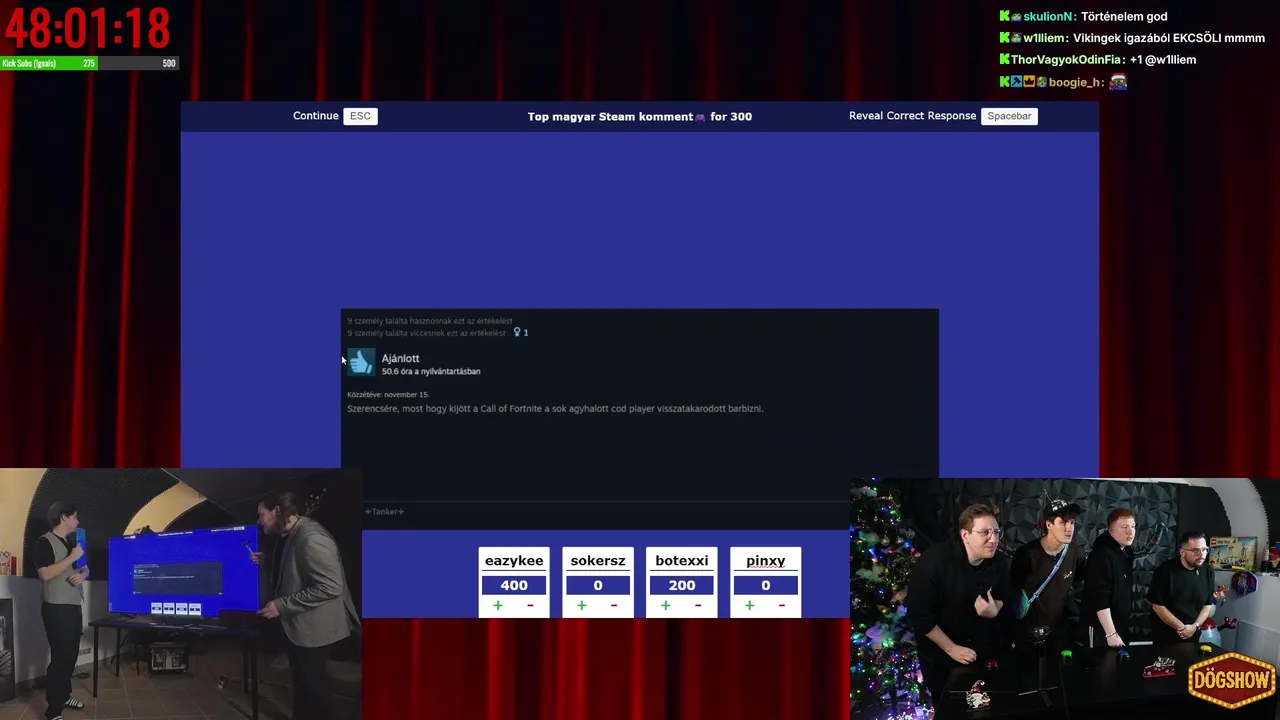Click the Spacebar key button to reveal response

(1009, 116)
